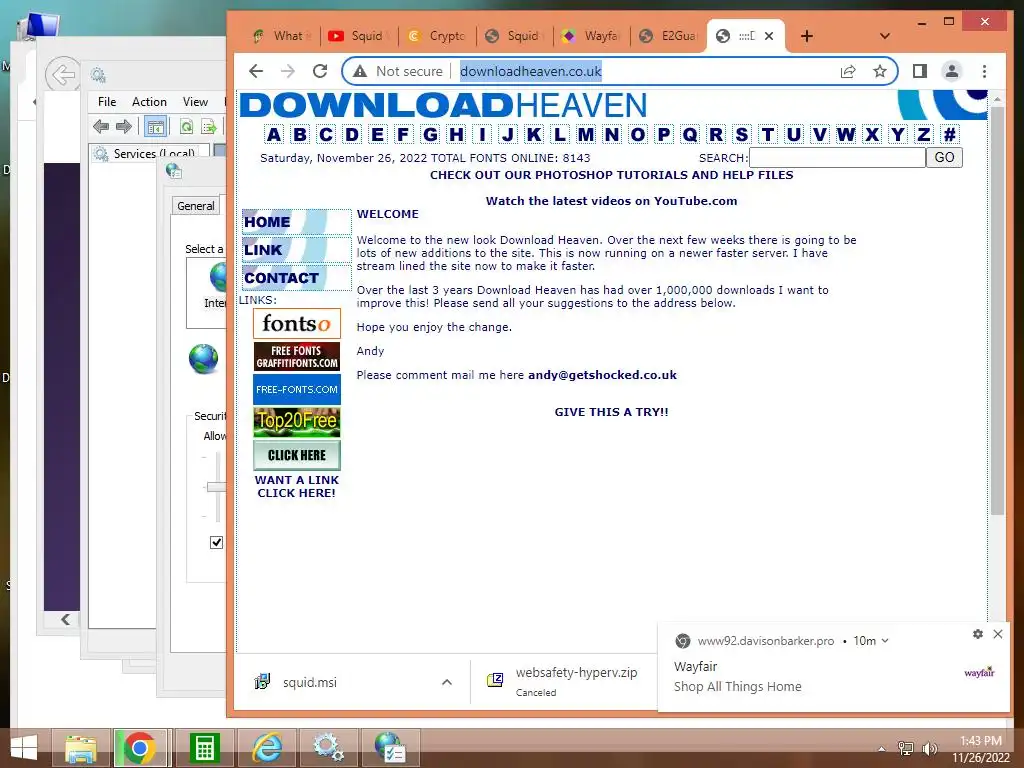Switch to the Crypto tab
Viewport: 1024px width, 768px height.
click(437, 36)
